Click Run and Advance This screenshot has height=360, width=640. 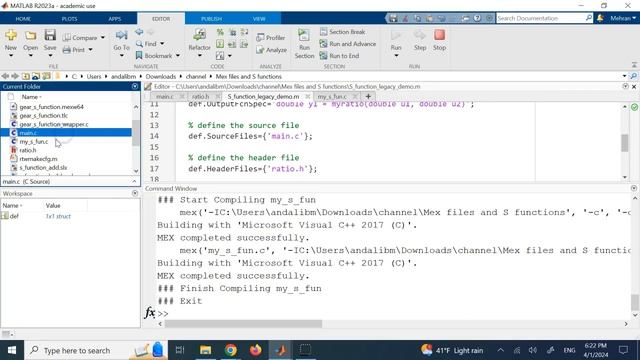tap(348, 44)
